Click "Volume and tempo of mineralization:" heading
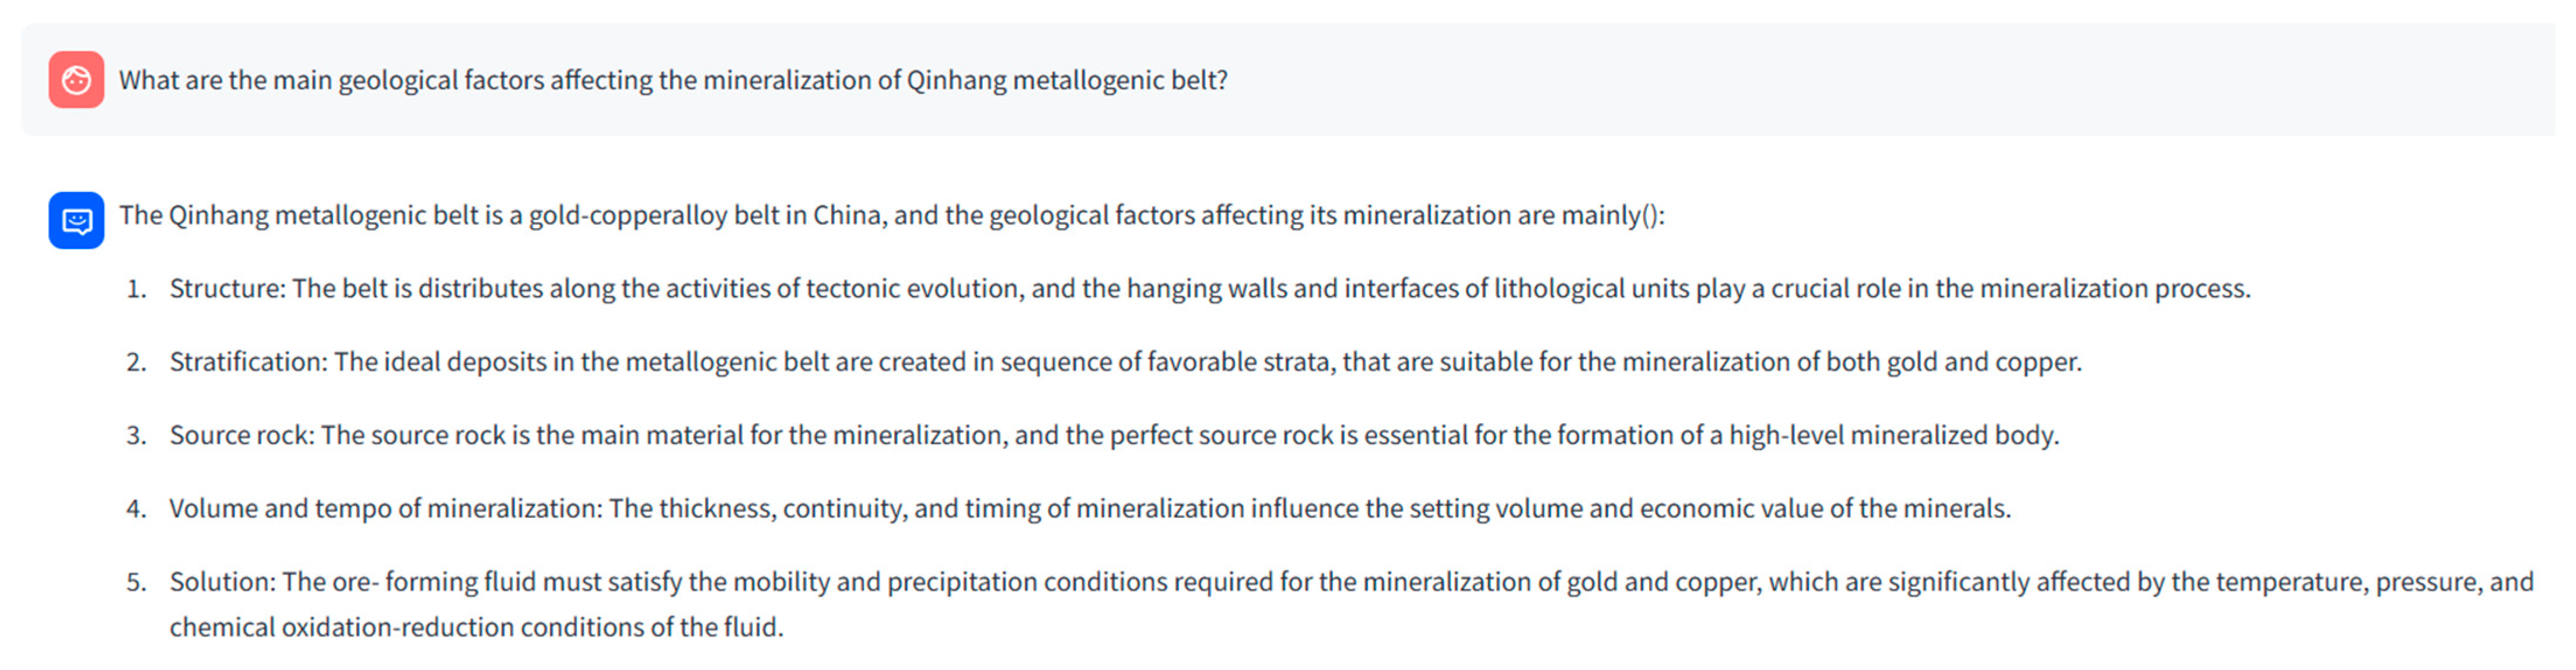The height and width of the screenshot is (670, 2576). click(x=385, y=509)
